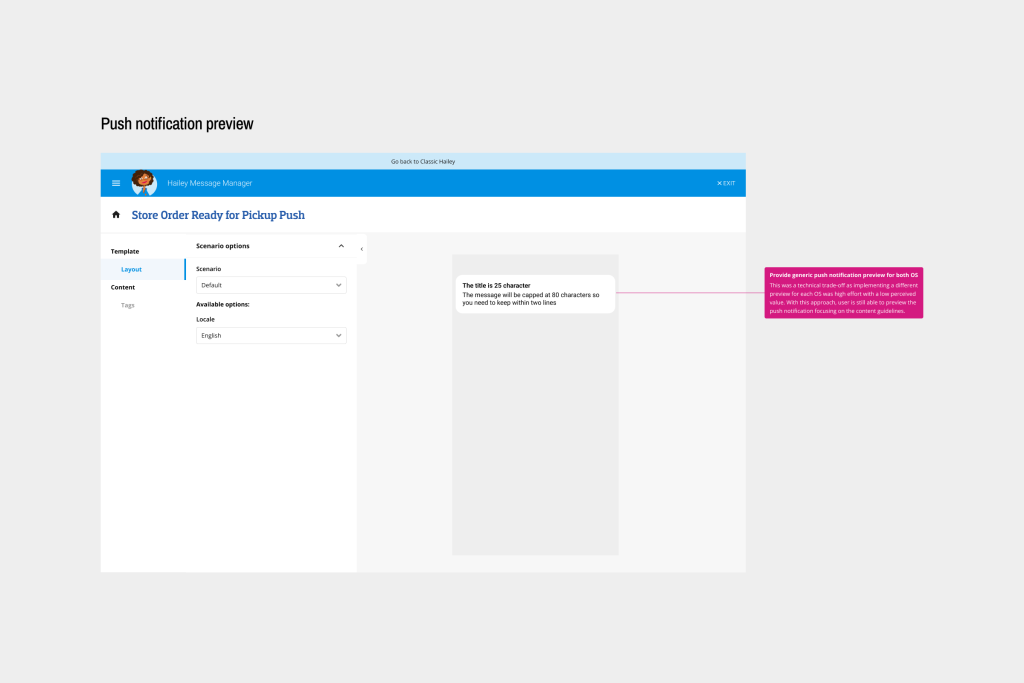Open the Locale dropdown showing English
The height and width of the screenshot is (683, 1024).
point(271,336)
